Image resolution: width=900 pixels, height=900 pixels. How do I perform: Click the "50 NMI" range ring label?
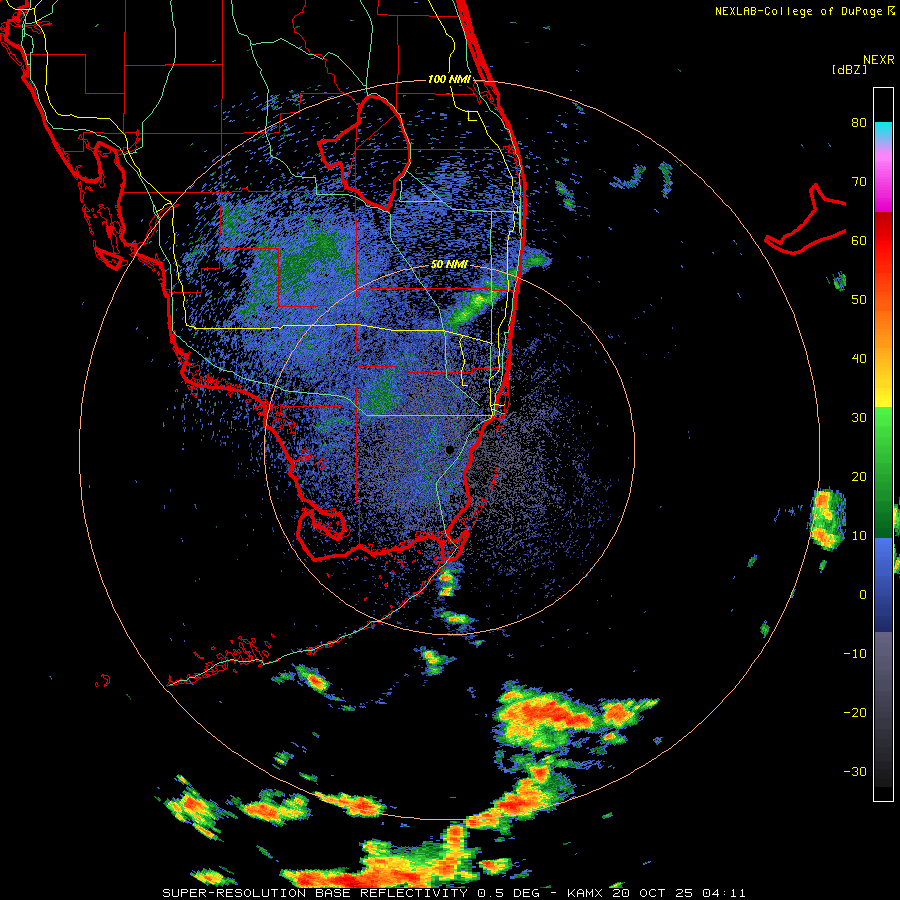coord(449,264)
